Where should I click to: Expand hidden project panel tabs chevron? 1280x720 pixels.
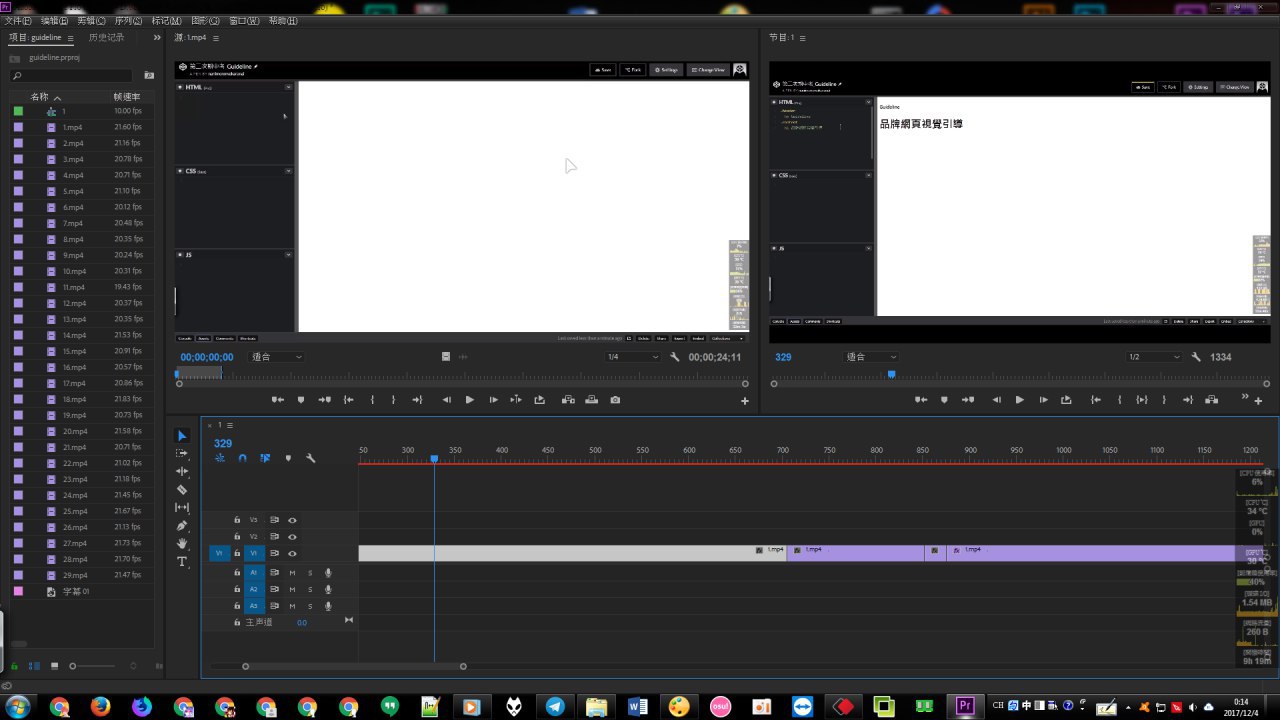157,38
